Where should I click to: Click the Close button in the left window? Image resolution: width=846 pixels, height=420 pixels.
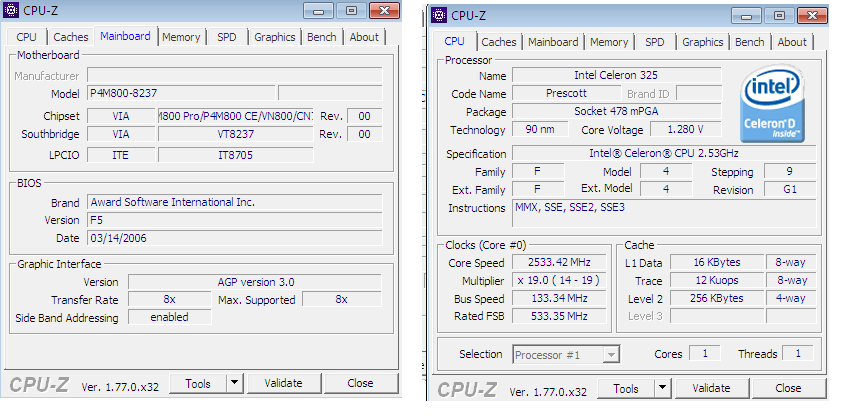click(x=360, y=383)
